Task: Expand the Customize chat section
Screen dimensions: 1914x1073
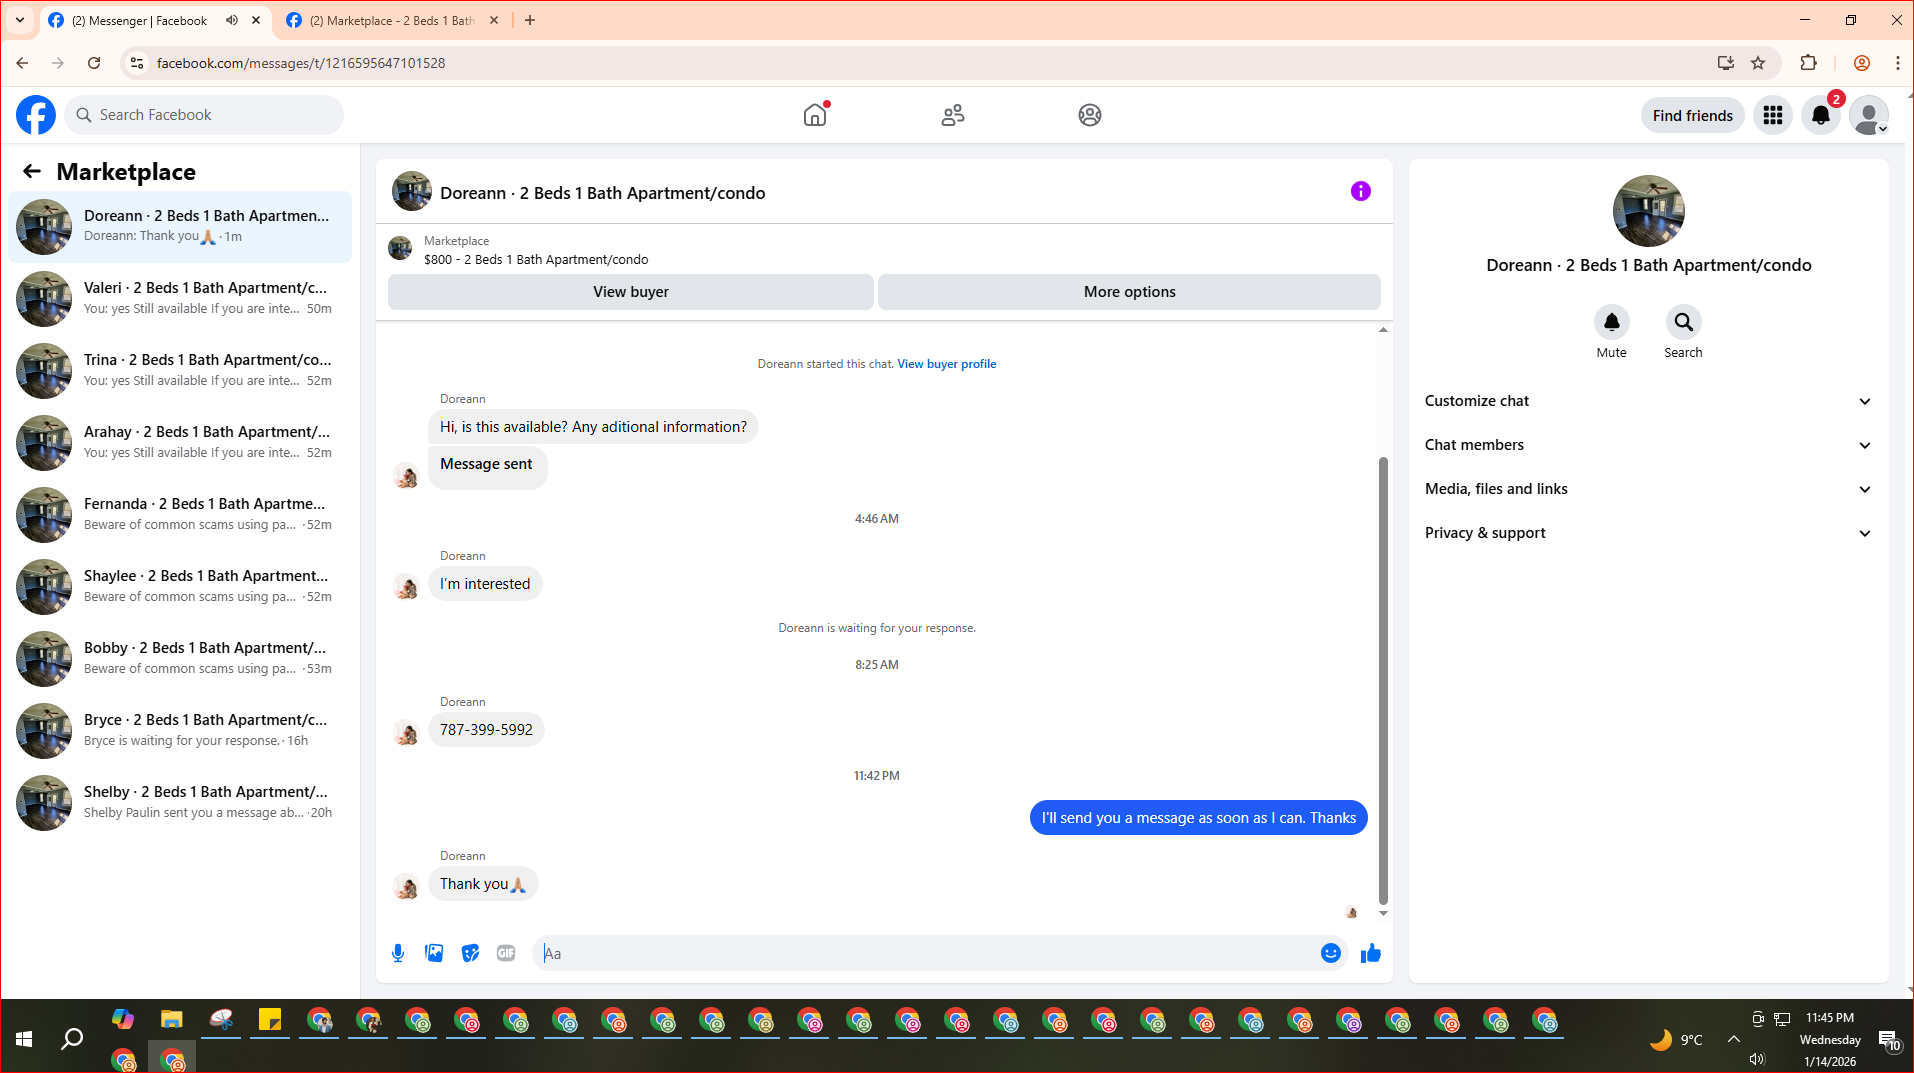Action: [1648, 401]
